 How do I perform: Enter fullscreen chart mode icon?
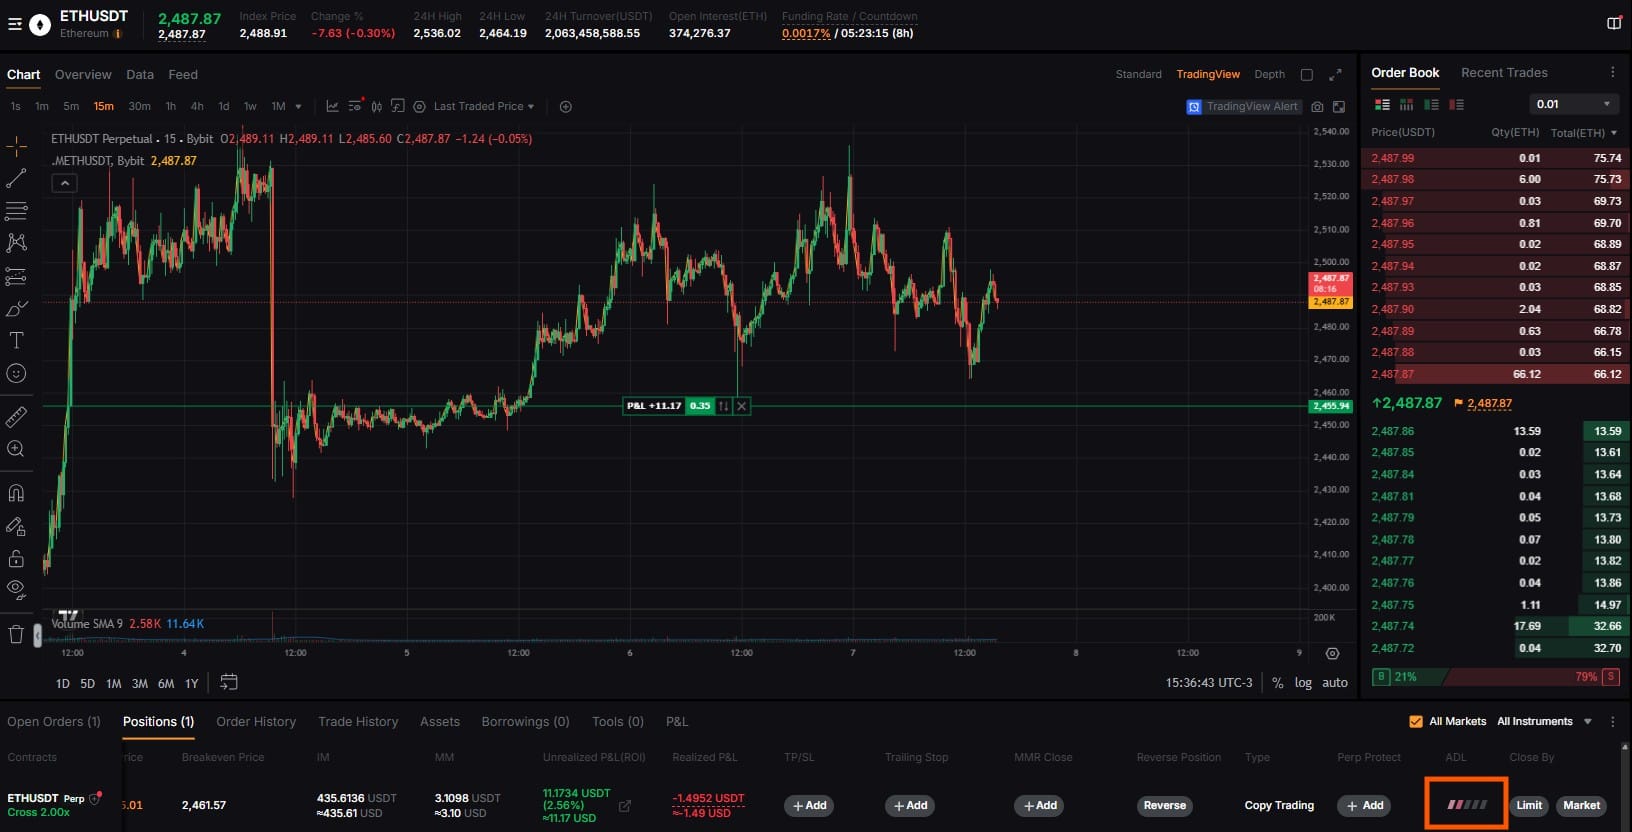point(1339,107)
